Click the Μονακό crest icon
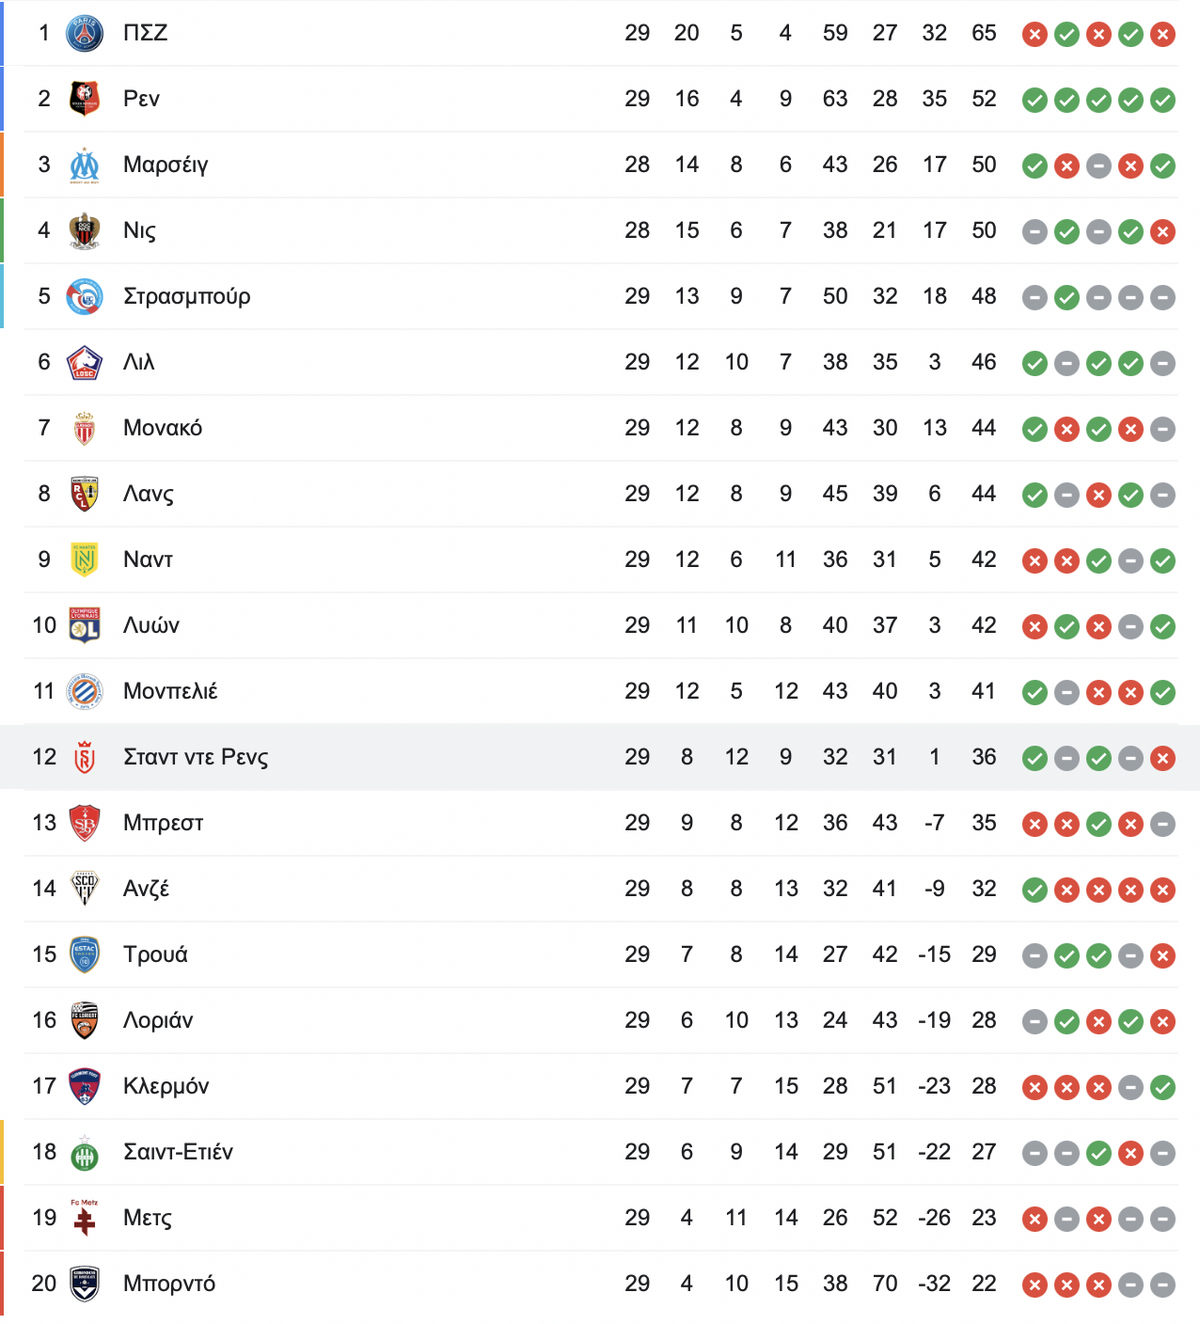 pyautogui.click(x=84, y=428)
